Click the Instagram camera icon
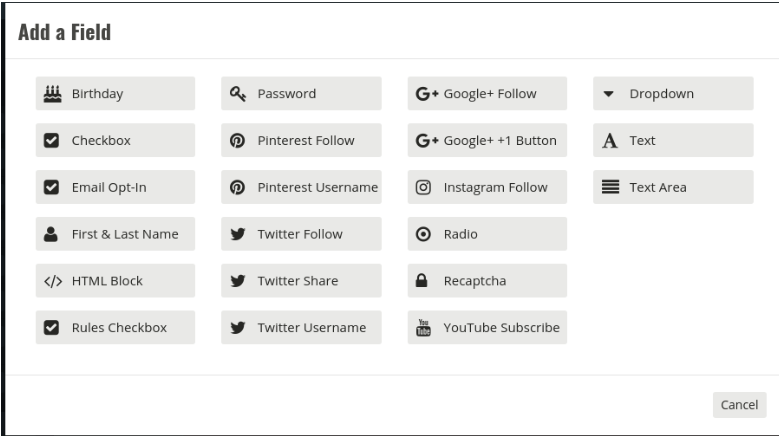The image size is (779, 436). point(423,187)
